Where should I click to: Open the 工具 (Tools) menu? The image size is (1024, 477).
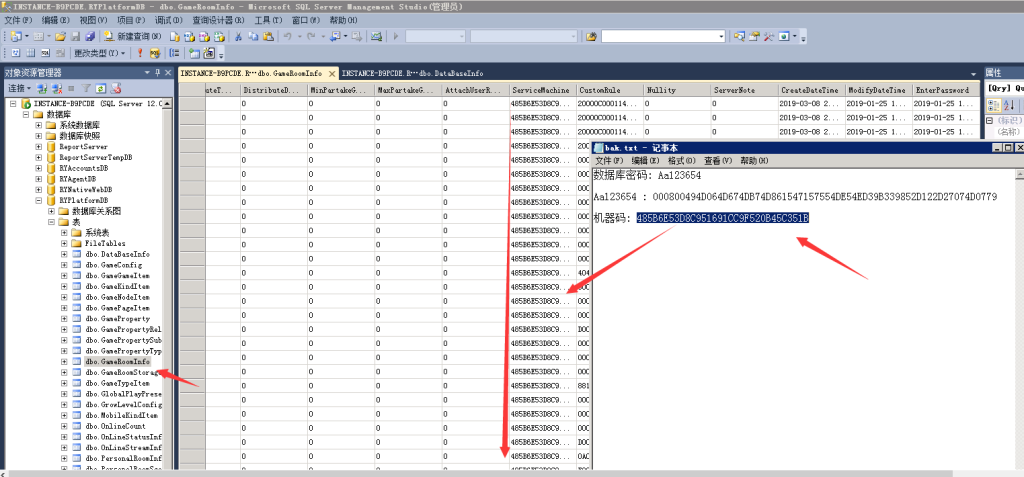click(266, 20)
